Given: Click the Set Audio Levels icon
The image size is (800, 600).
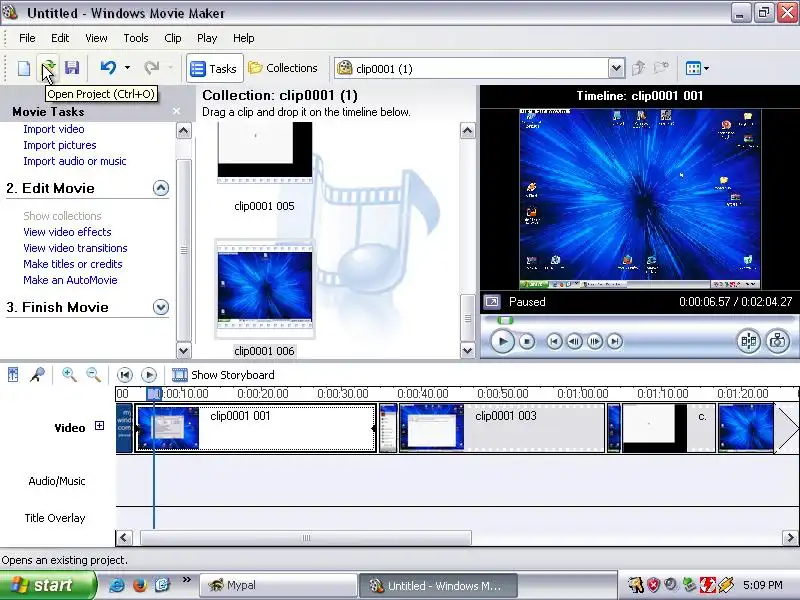Looking at the screenshot, I should point(13,375).
